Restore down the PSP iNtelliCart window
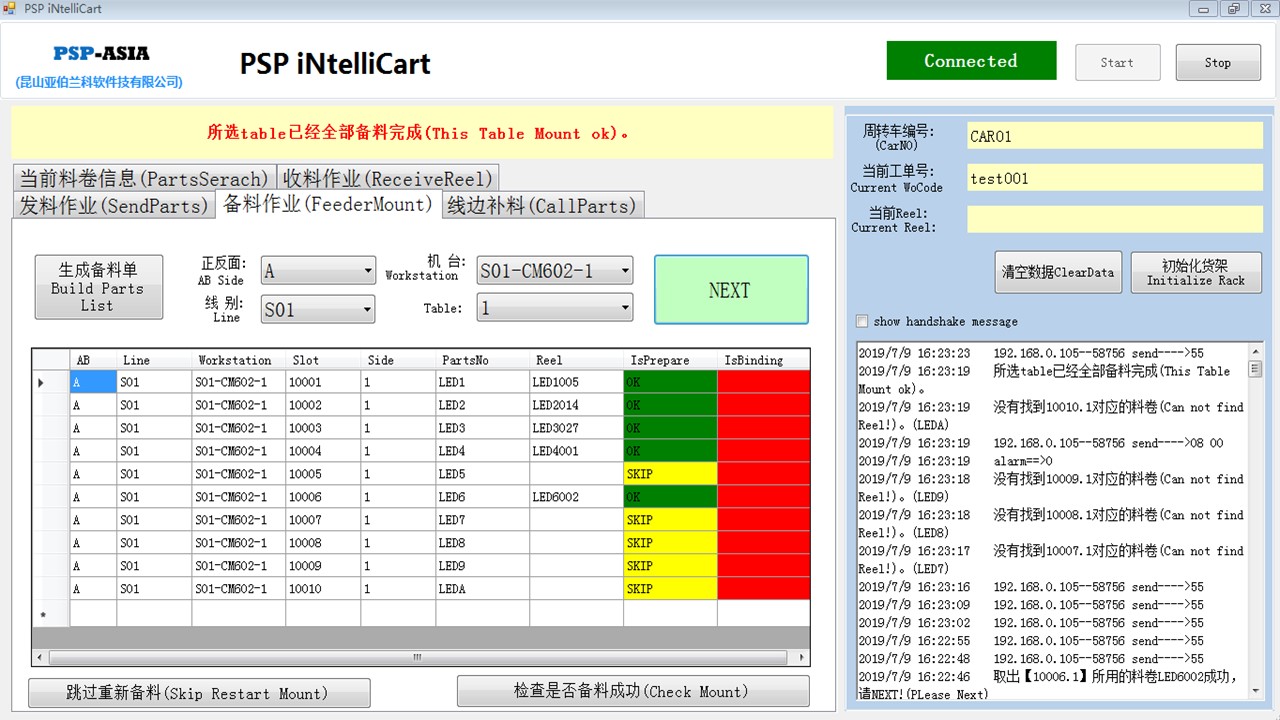The height and width of the screenshot is (720, 1280). pos(1233,9)
